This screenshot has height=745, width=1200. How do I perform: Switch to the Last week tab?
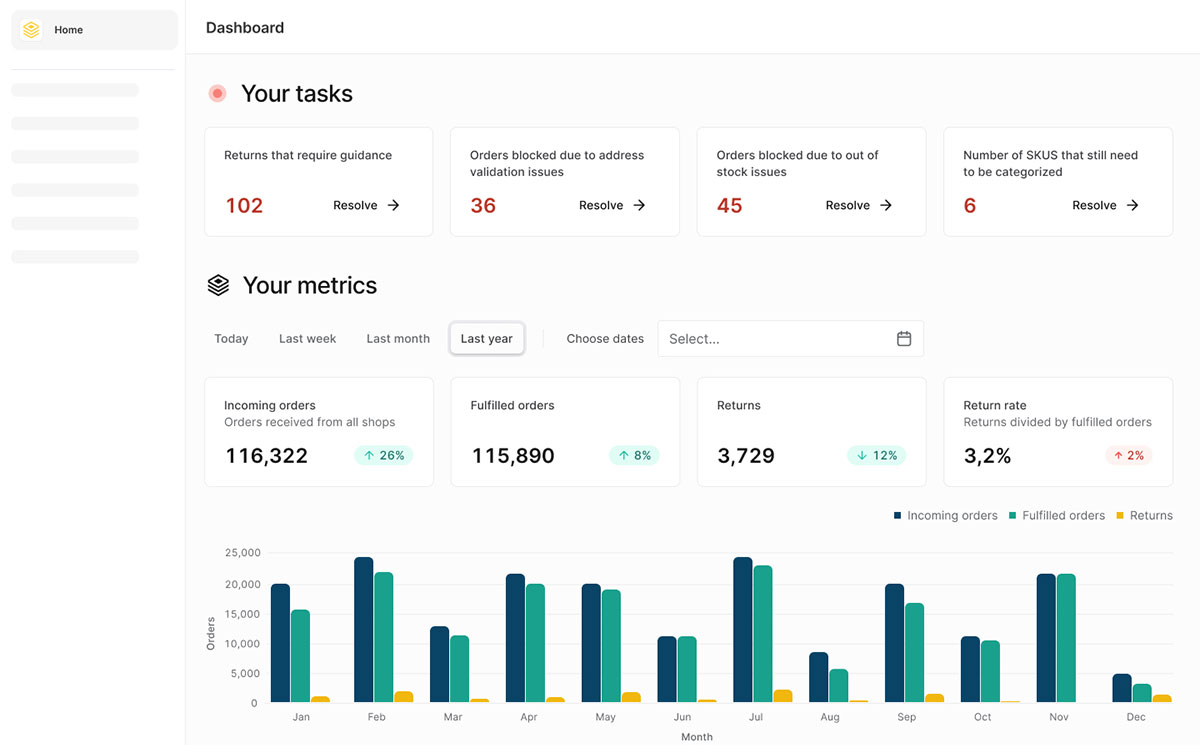(x=307, y=339)
